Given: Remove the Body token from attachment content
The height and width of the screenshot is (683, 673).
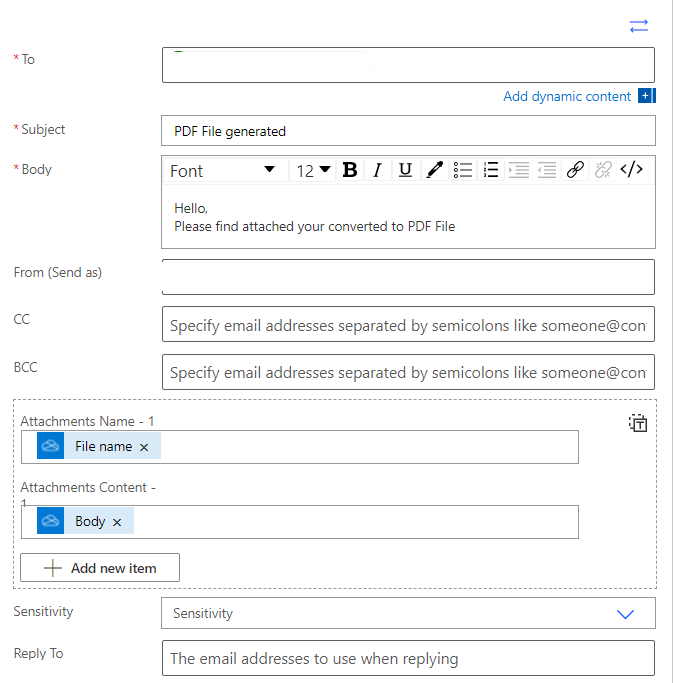Looking at the screenshot, I should 117,522.
